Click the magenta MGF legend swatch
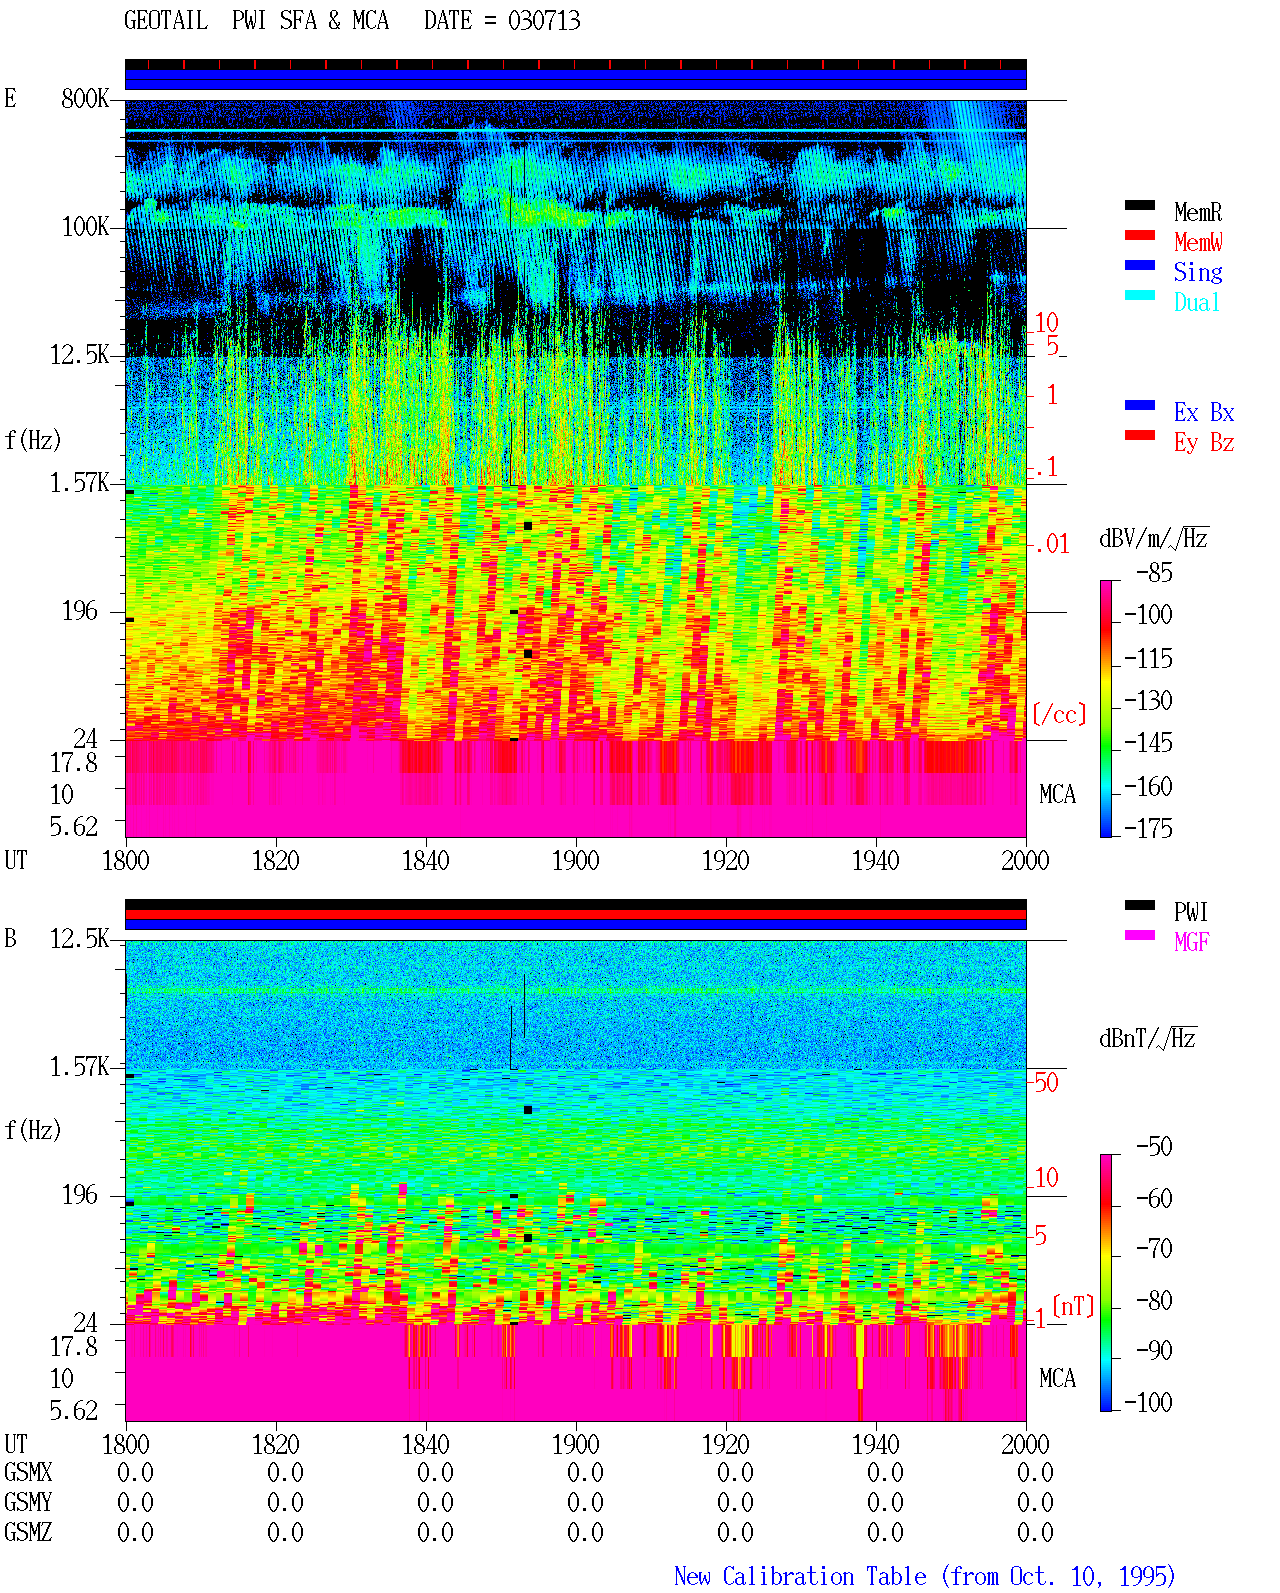Viewport: 1280px width, 1593px height. [1139, 935]
